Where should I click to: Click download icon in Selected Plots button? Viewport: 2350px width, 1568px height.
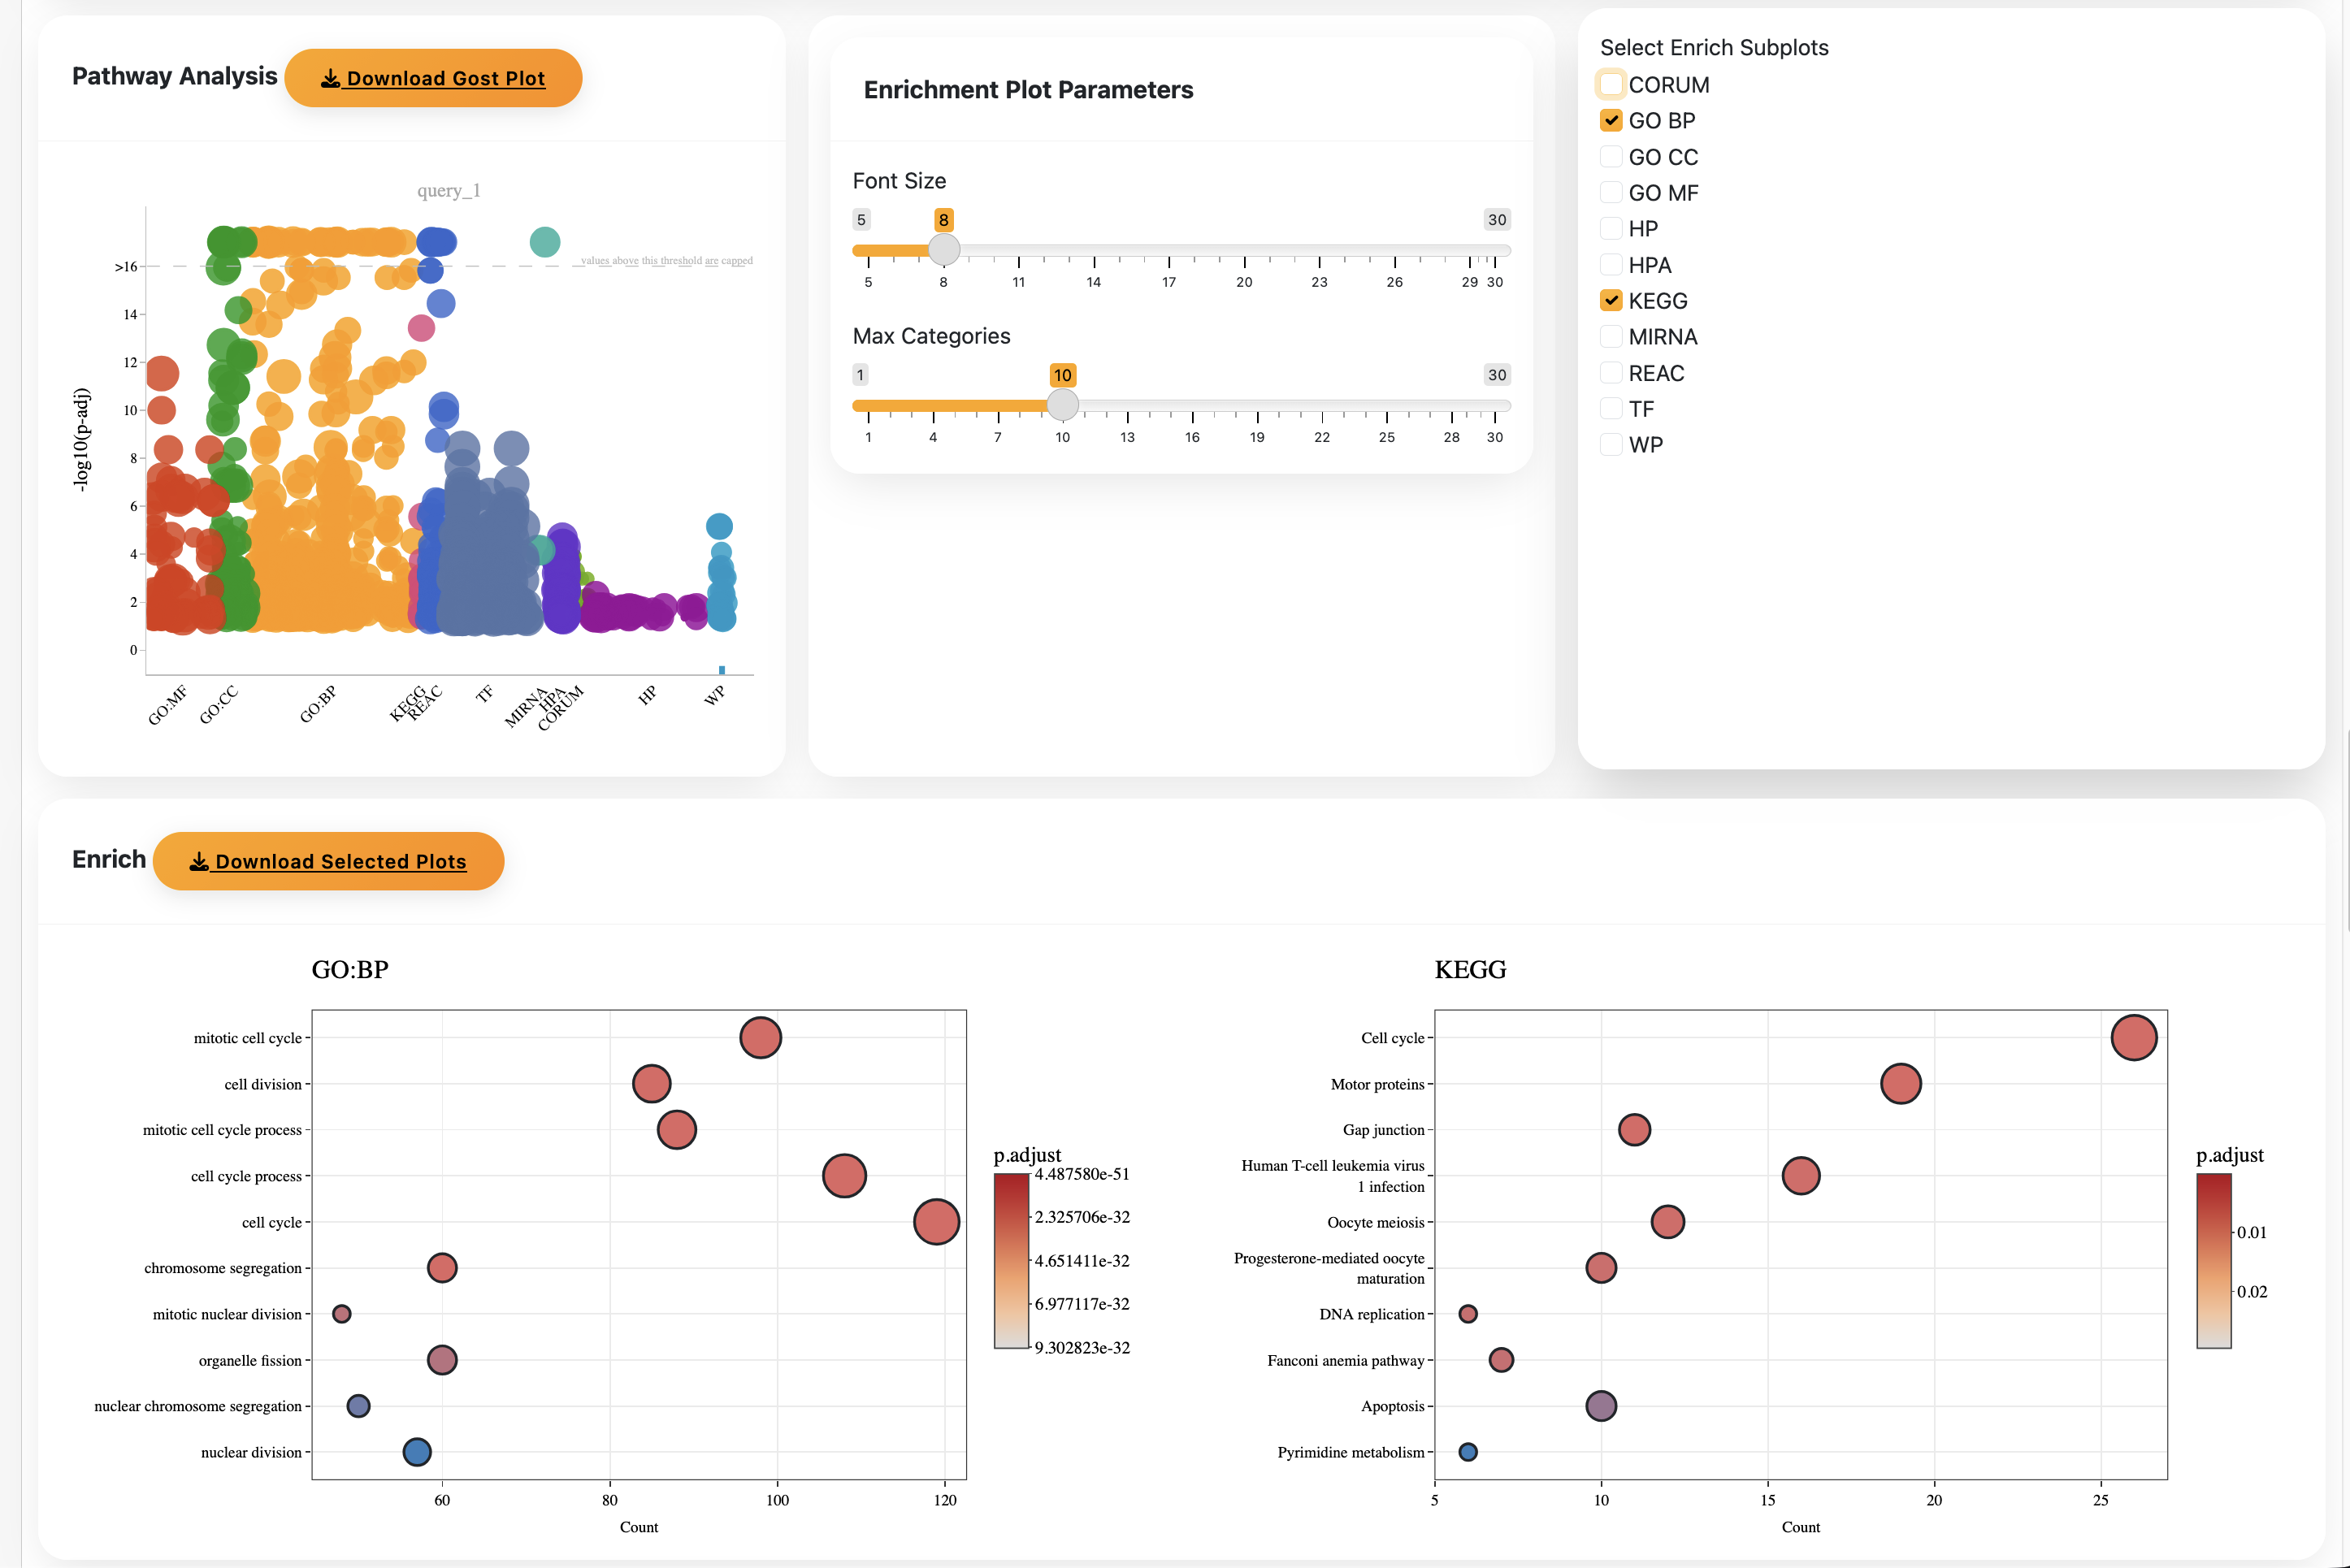[x=199, y=861]
